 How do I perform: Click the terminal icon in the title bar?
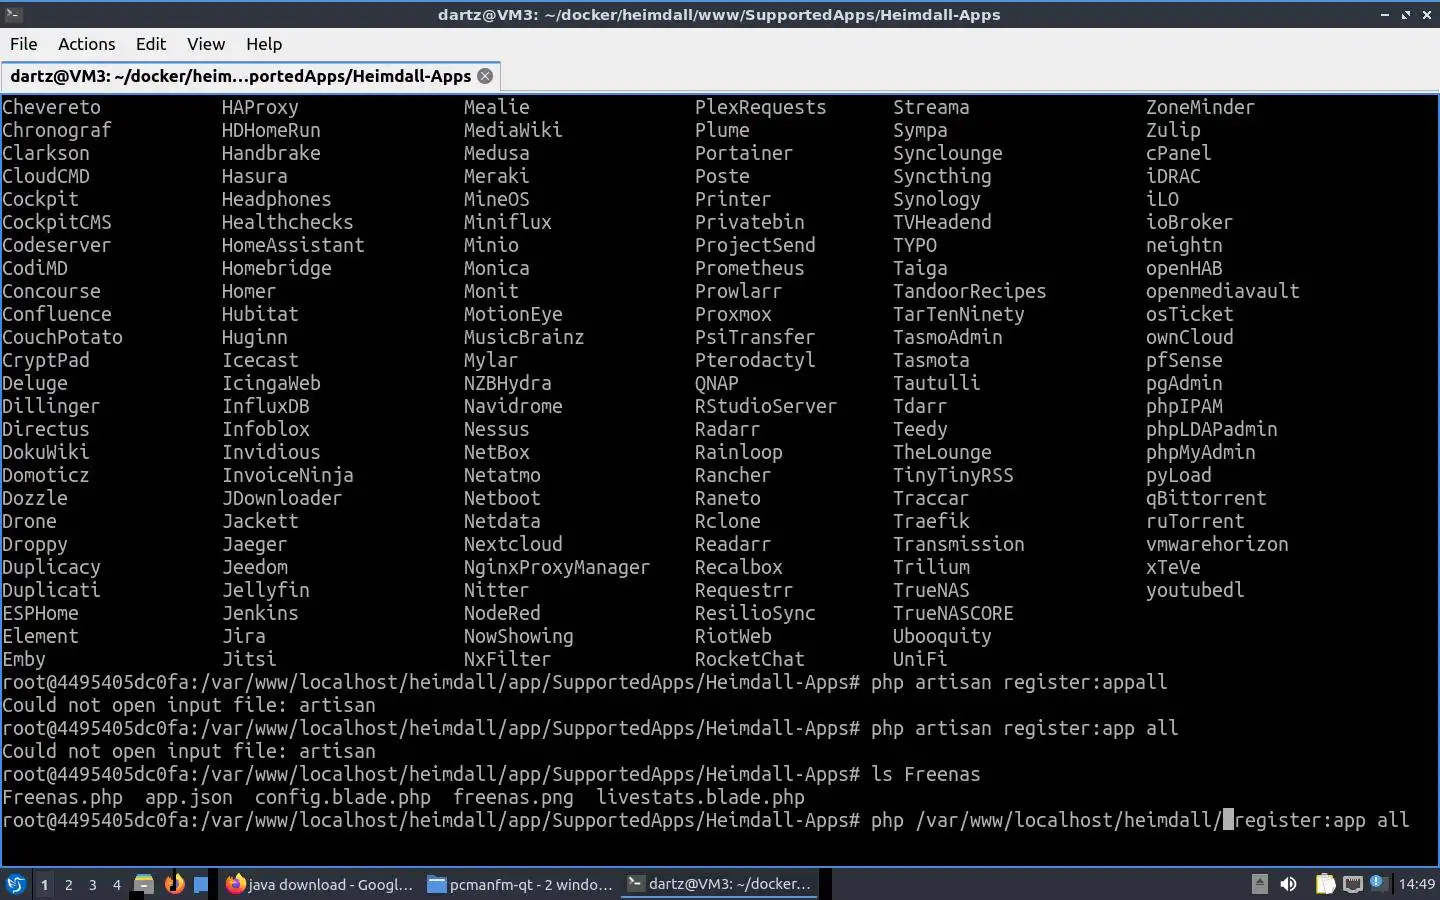[x=13, y=14]
